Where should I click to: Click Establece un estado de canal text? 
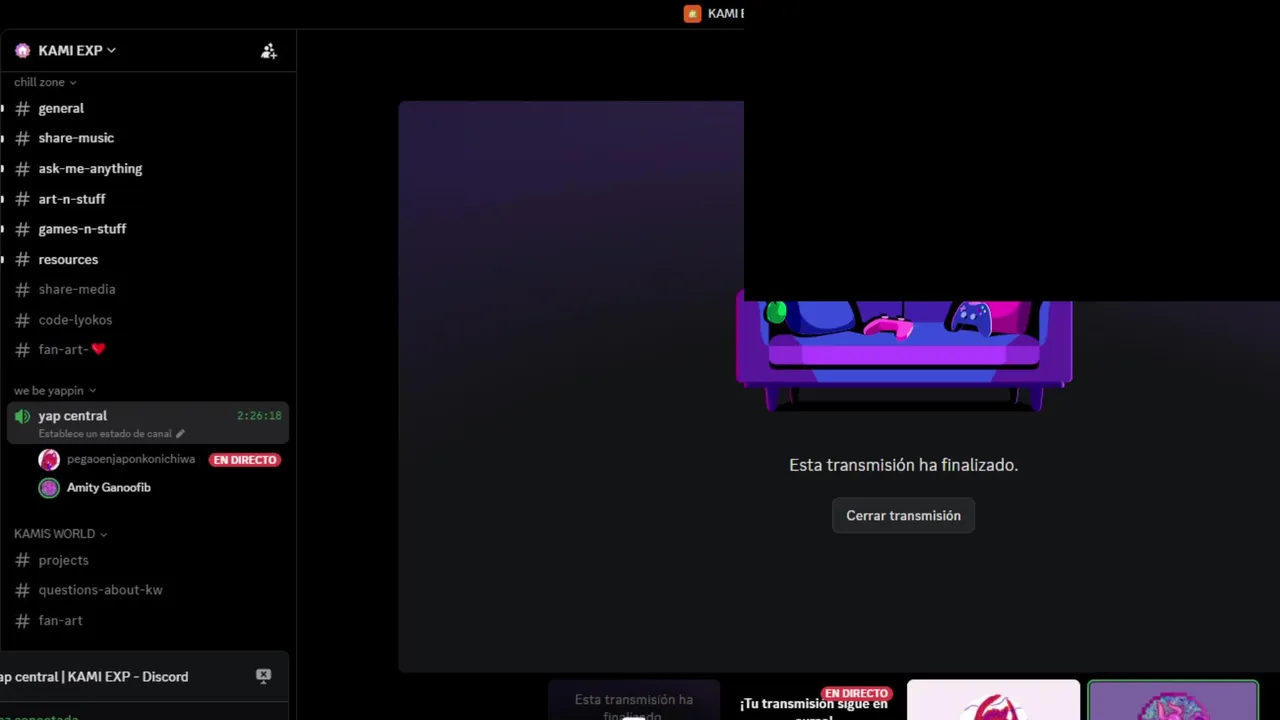(105, 434)
